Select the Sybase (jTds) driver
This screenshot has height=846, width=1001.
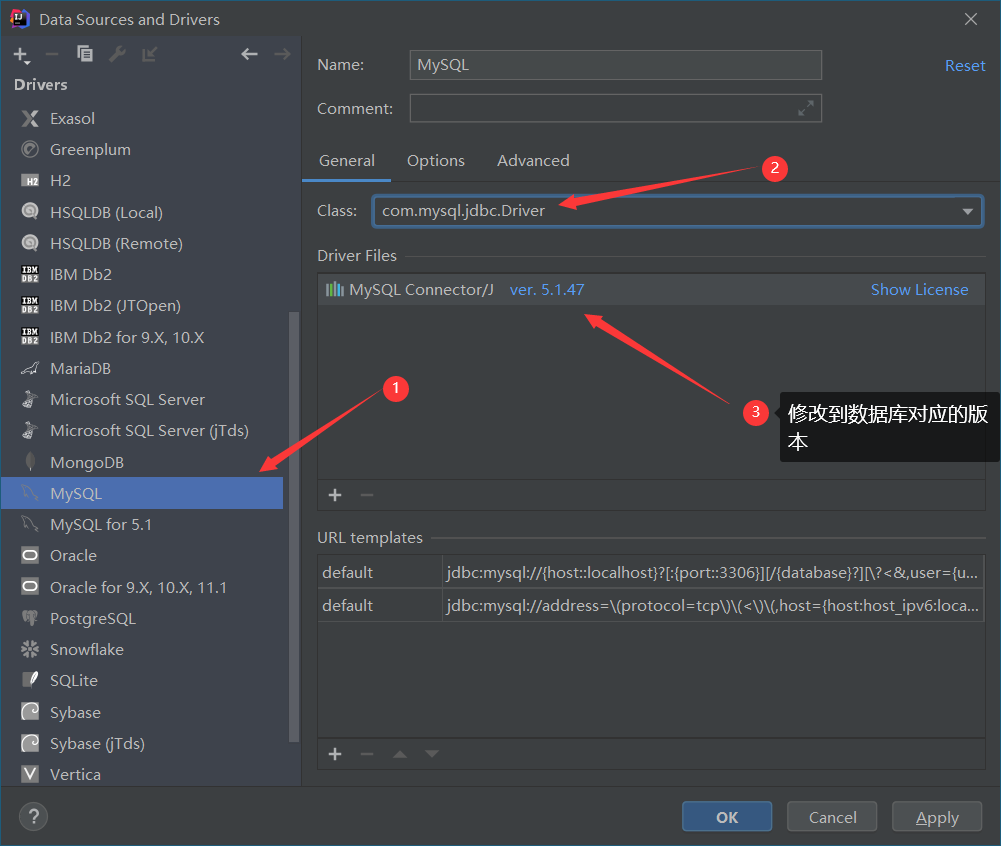click(142, 743)
